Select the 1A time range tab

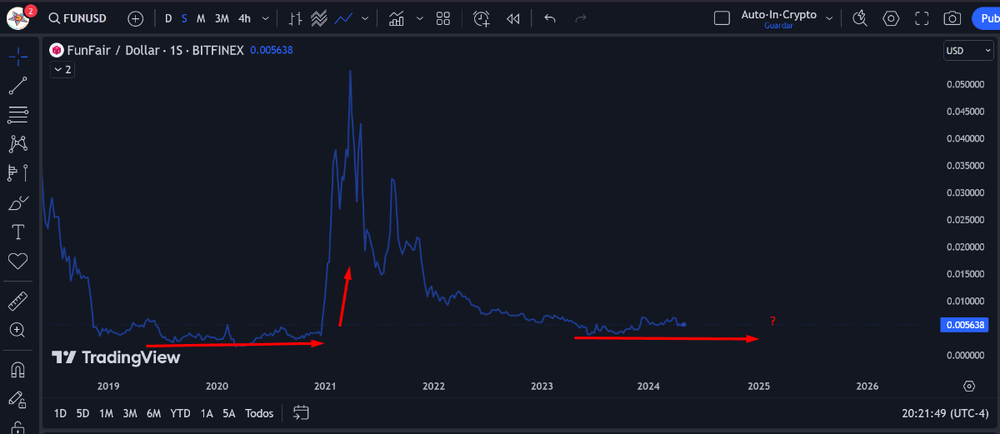coord(206,413)
